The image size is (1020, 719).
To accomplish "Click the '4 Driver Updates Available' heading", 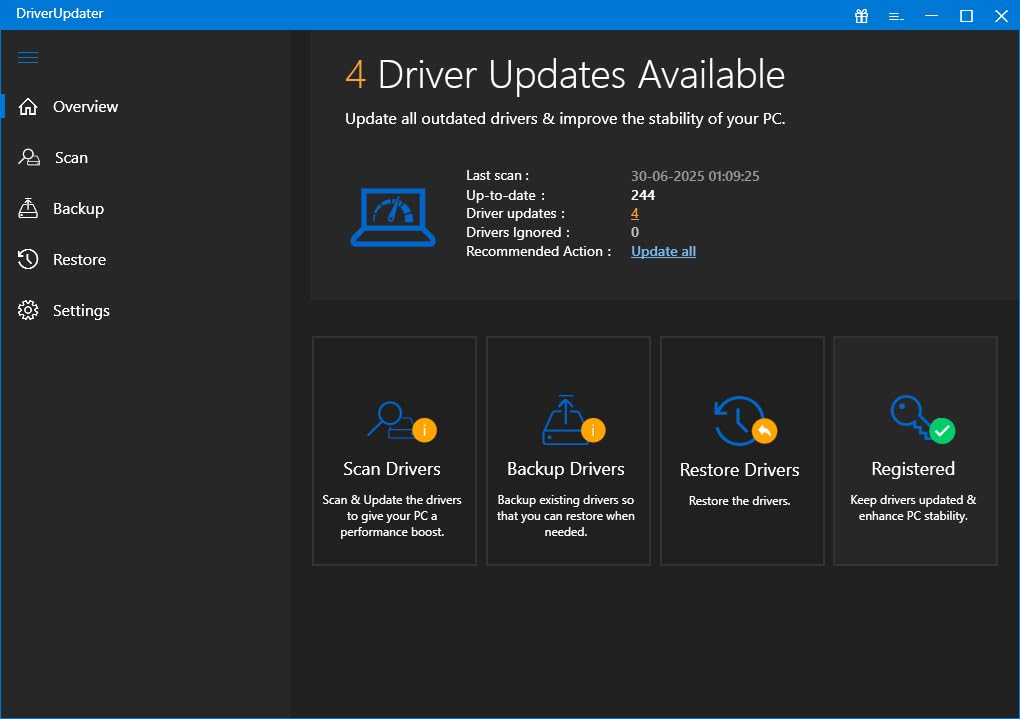I will (565, 74).
